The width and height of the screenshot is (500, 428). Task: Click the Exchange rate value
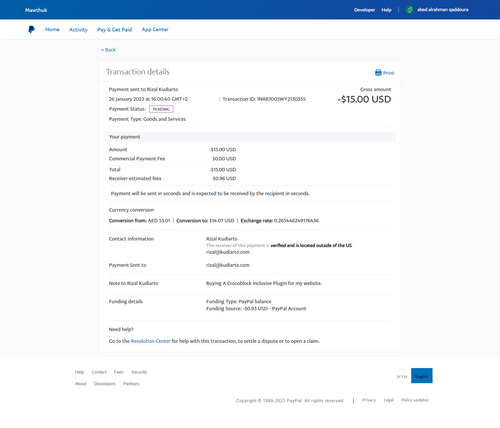pos(296,221)
